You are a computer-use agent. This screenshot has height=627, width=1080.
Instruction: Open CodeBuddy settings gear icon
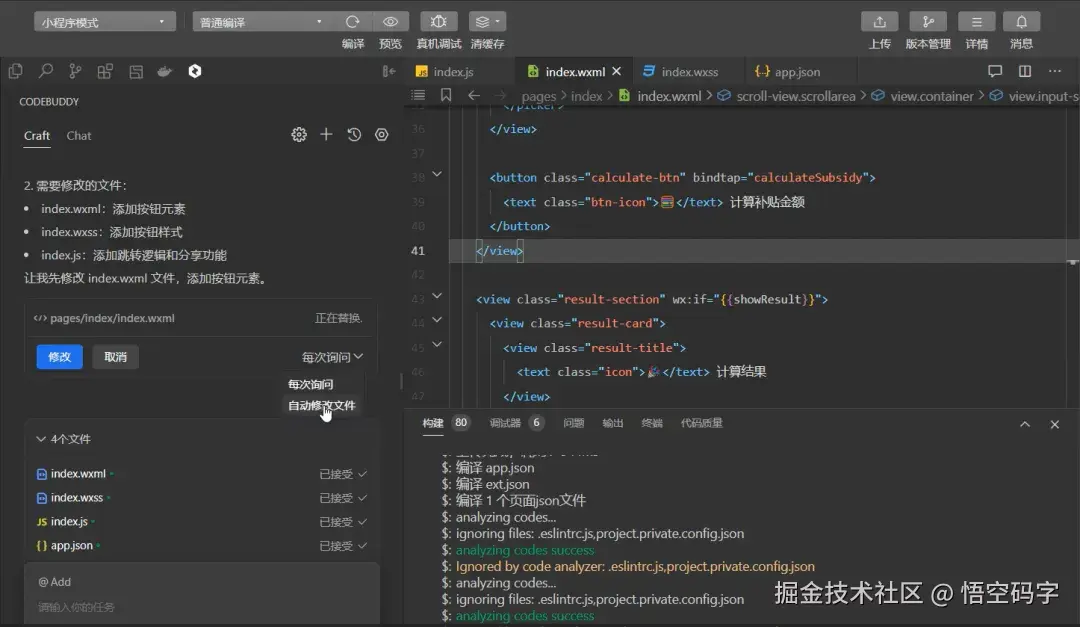click(299, 134)
